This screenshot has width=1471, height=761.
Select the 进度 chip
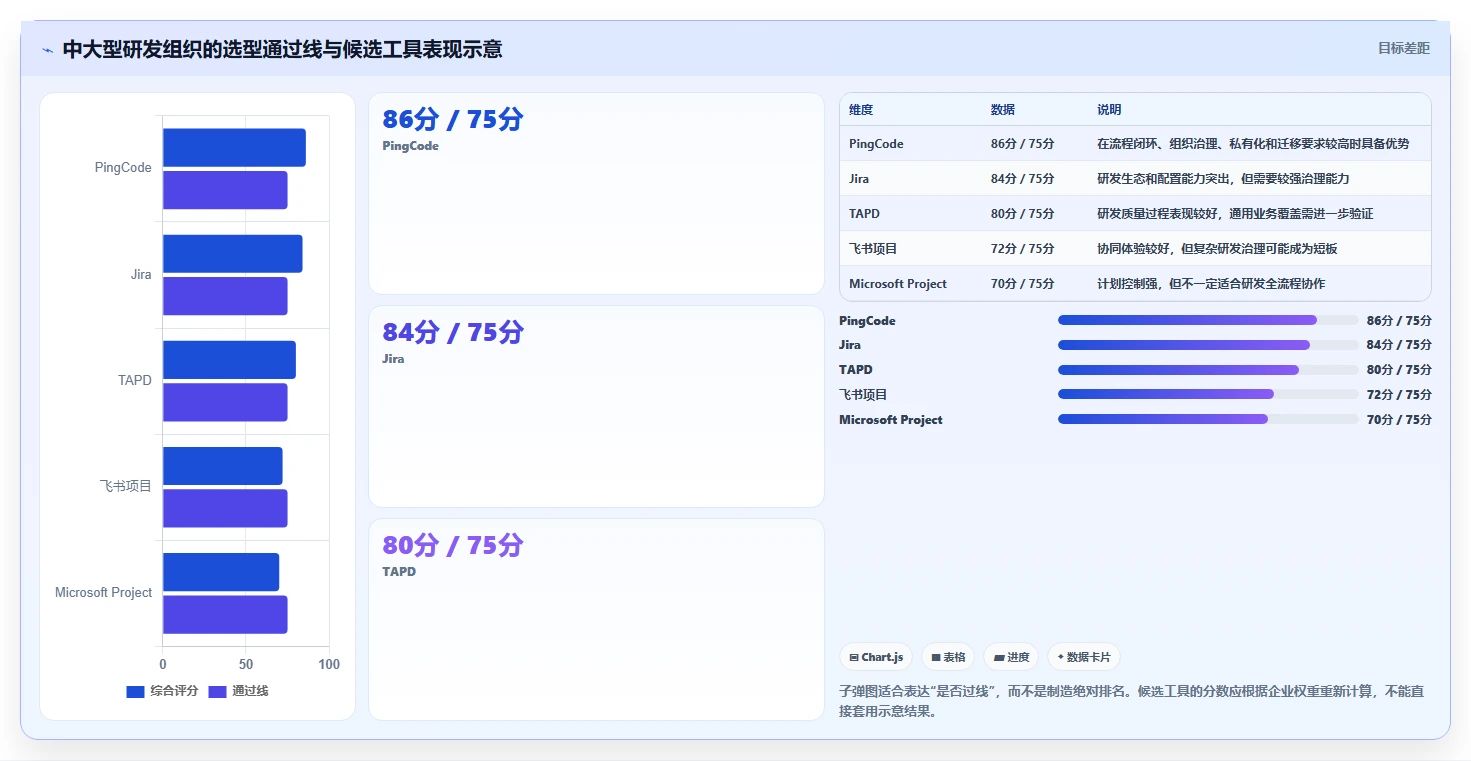1011,657
